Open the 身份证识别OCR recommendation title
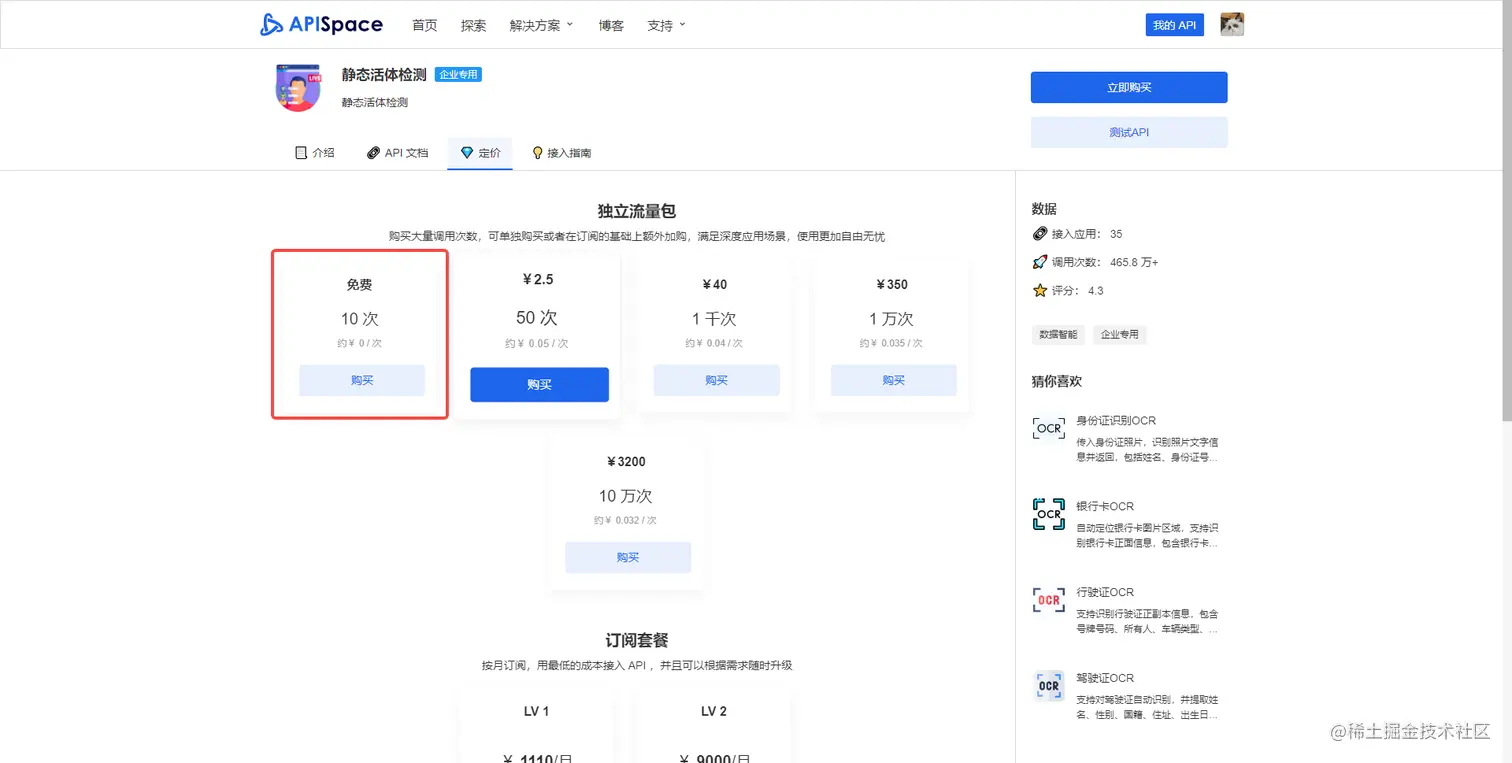The width and height of the screenshot is (1512, 763). (x=1116, y=420)
